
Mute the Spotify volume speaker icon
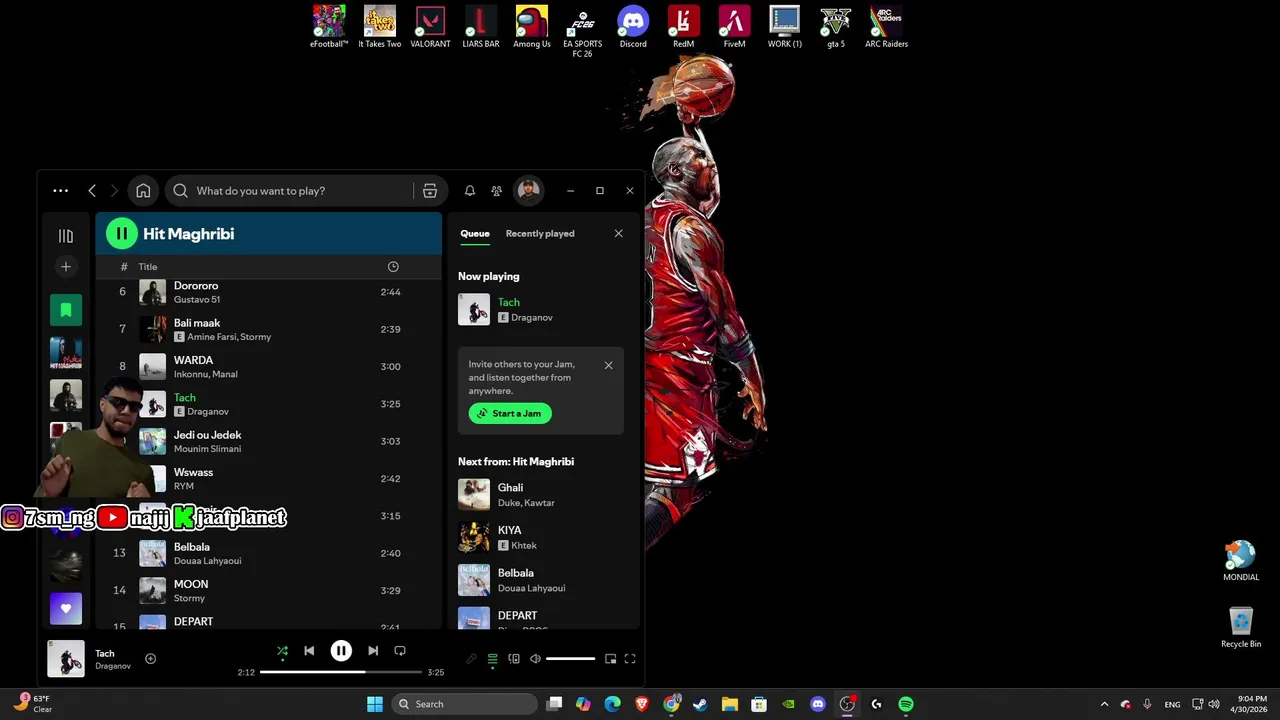(535, 659)
